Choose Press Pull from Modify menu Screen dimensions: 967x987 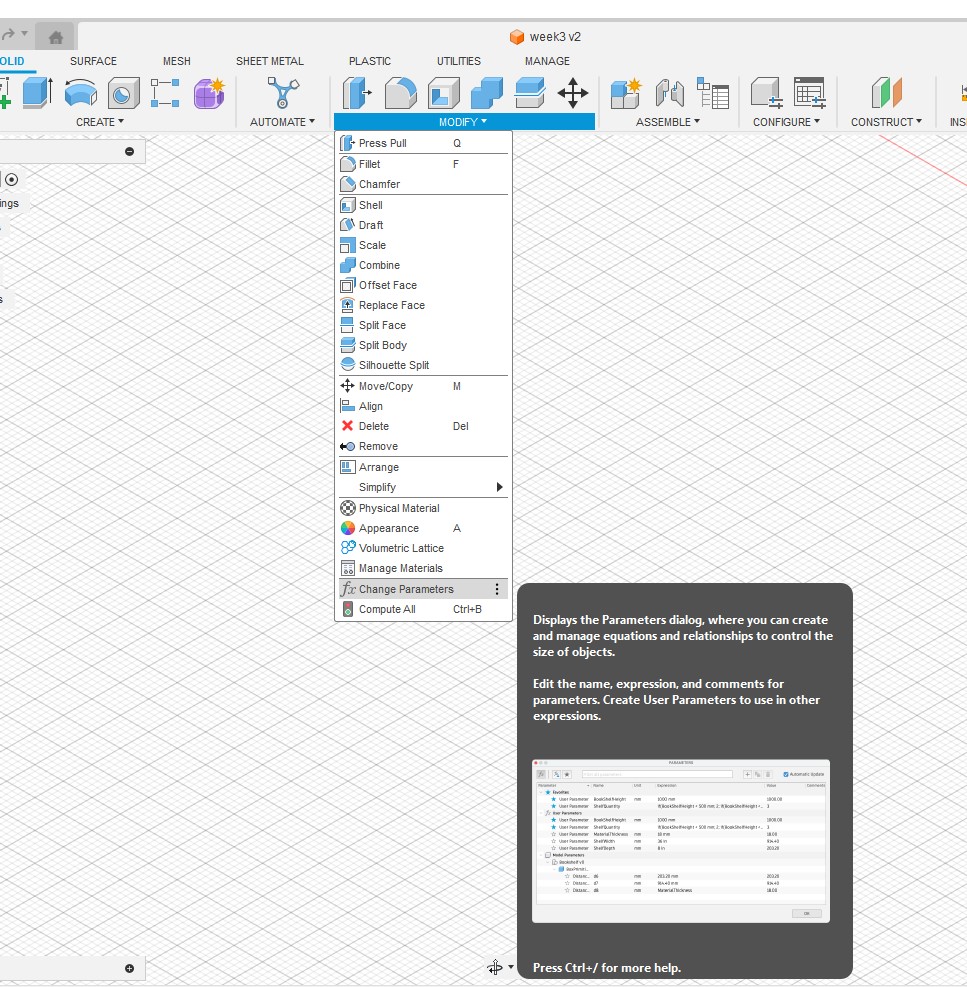423,144
